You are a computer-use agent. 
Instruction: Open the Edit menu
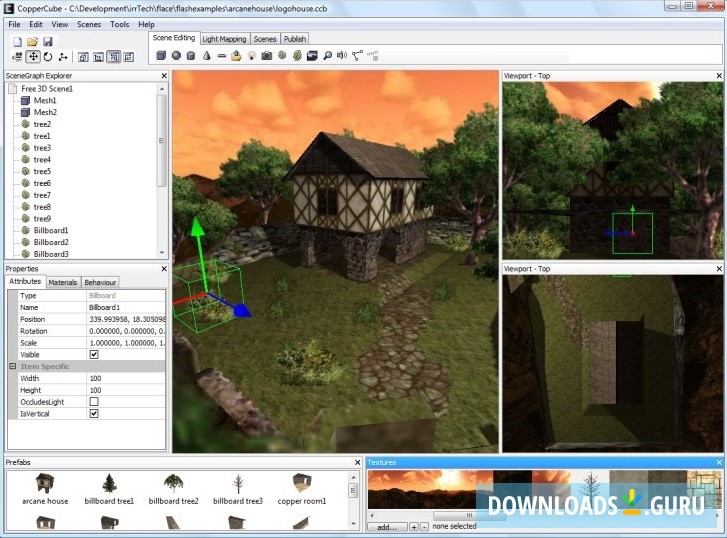[36, 24]
